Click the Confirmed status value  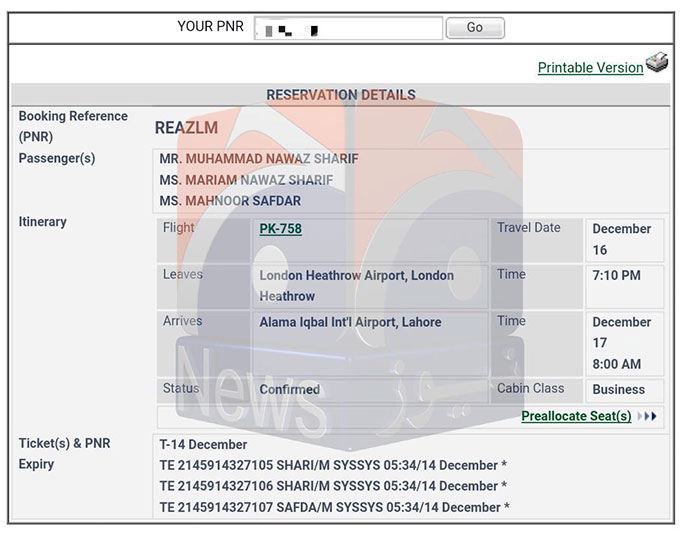click(289, 389)
